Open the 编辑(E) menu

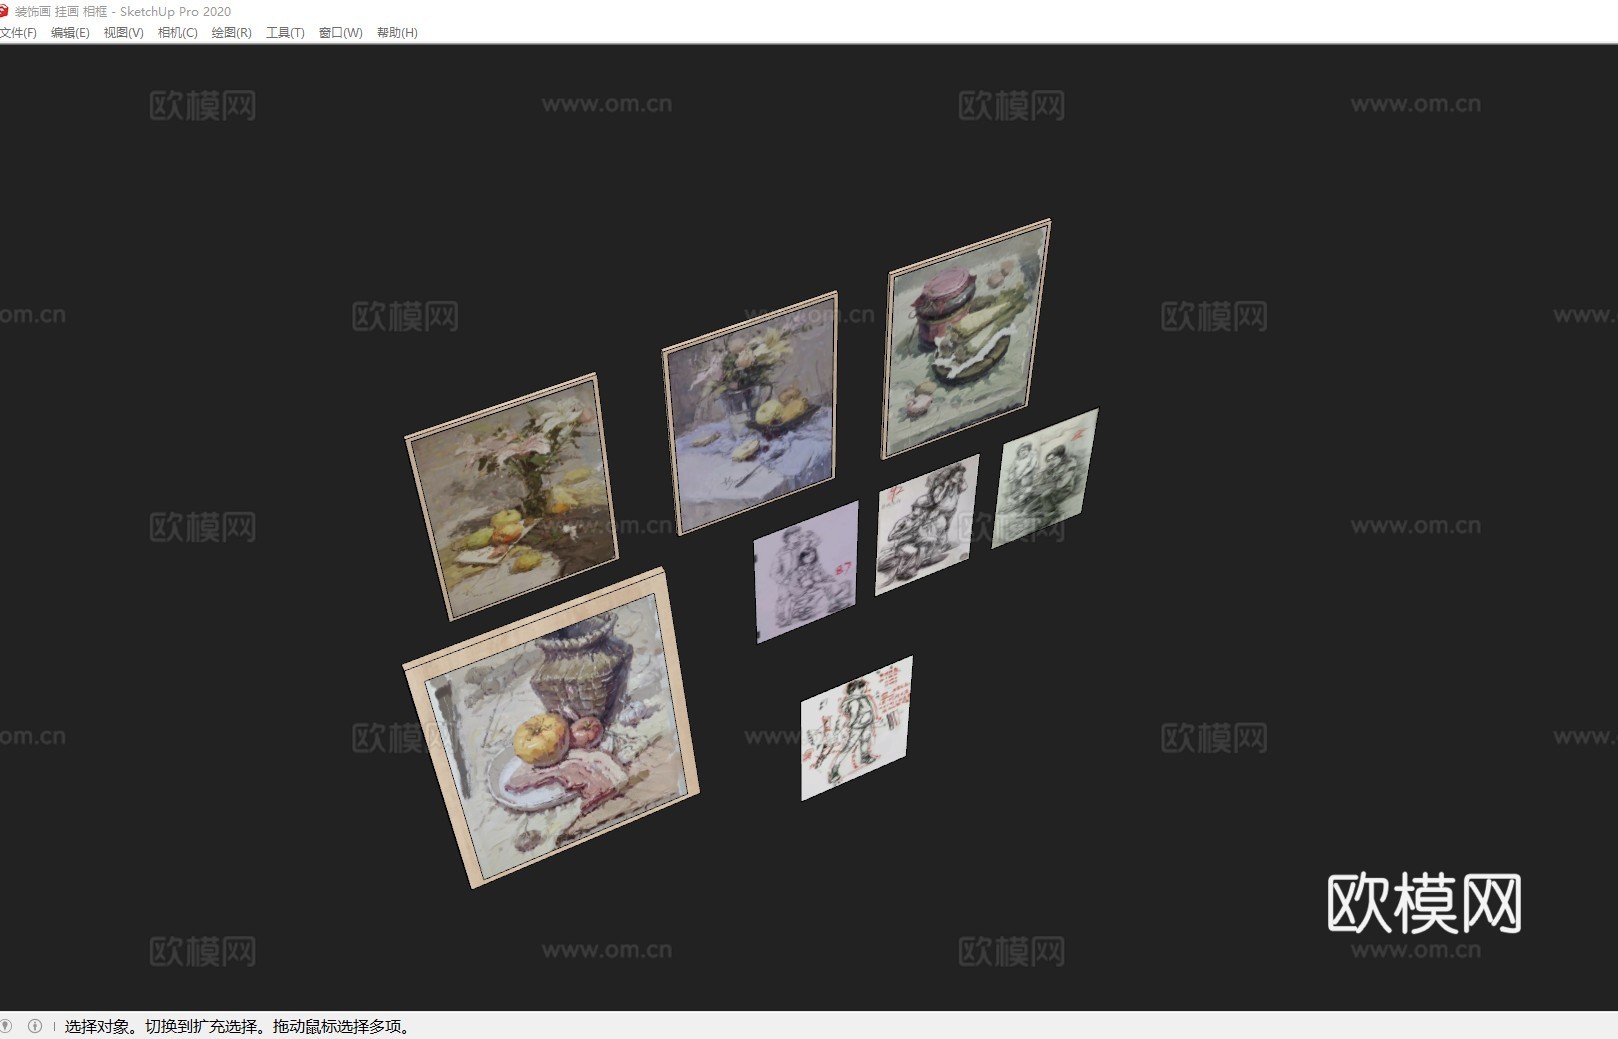70,33
